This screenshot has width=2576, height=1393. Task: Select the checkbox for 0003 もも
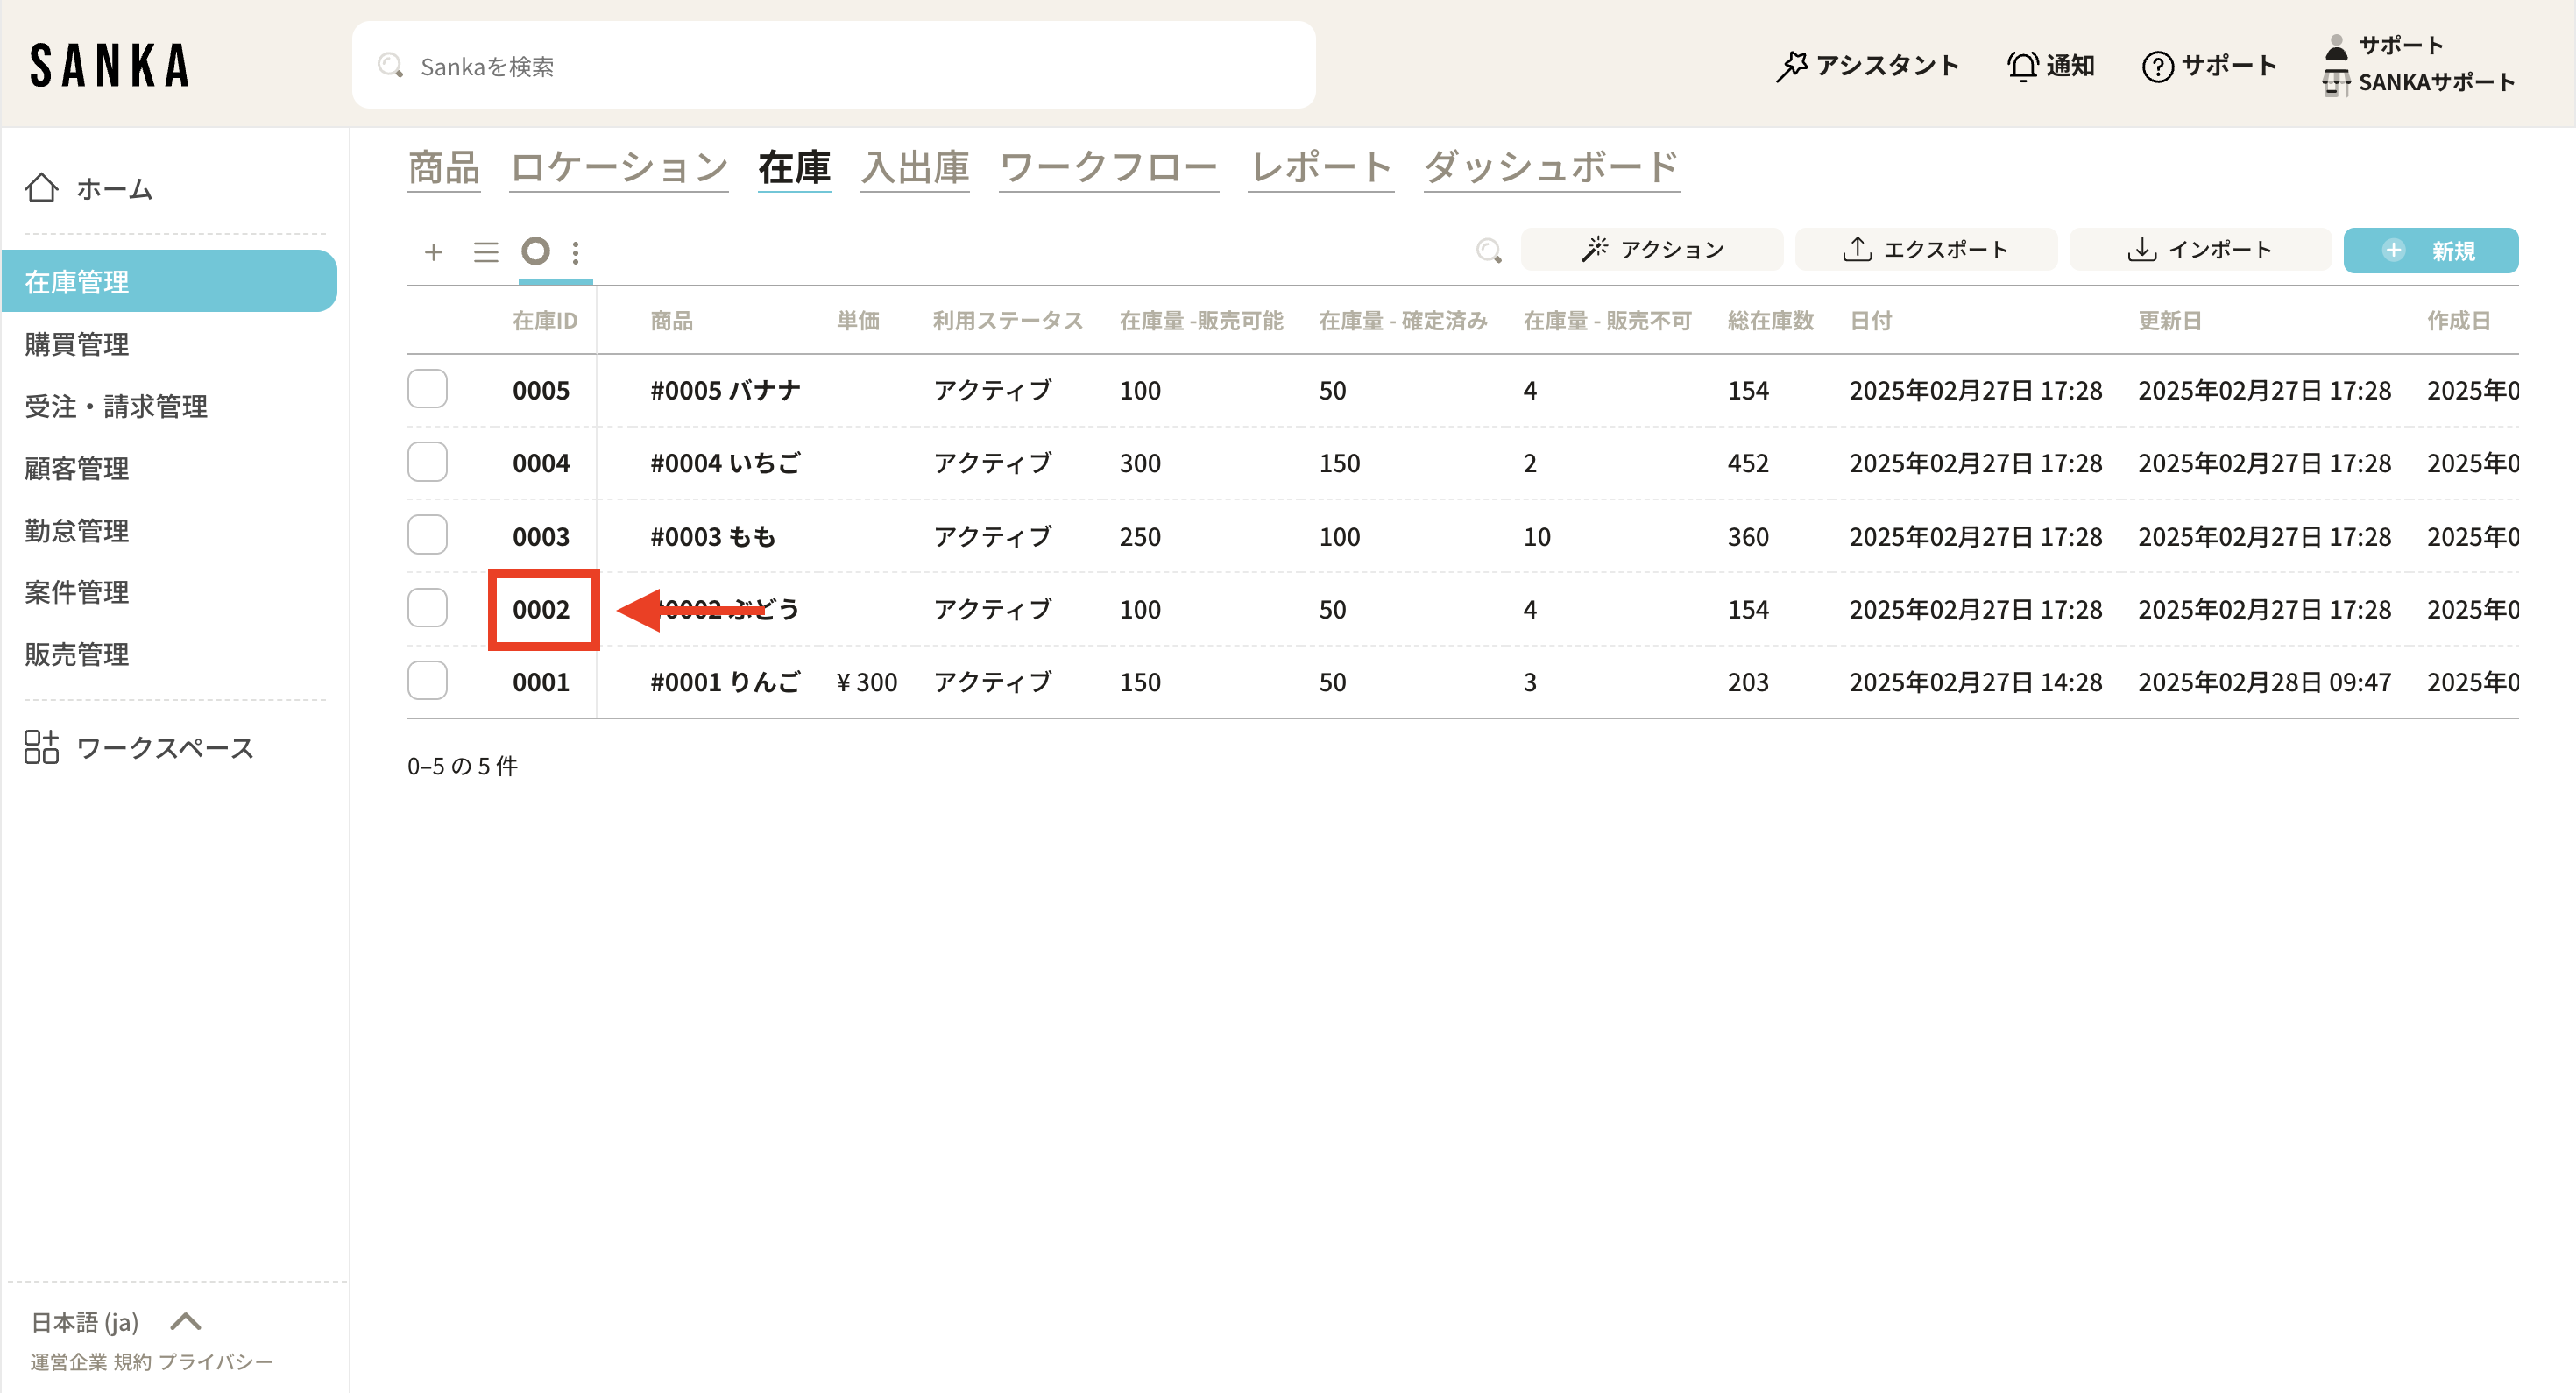pyautogui.click(x=427, y=535)
